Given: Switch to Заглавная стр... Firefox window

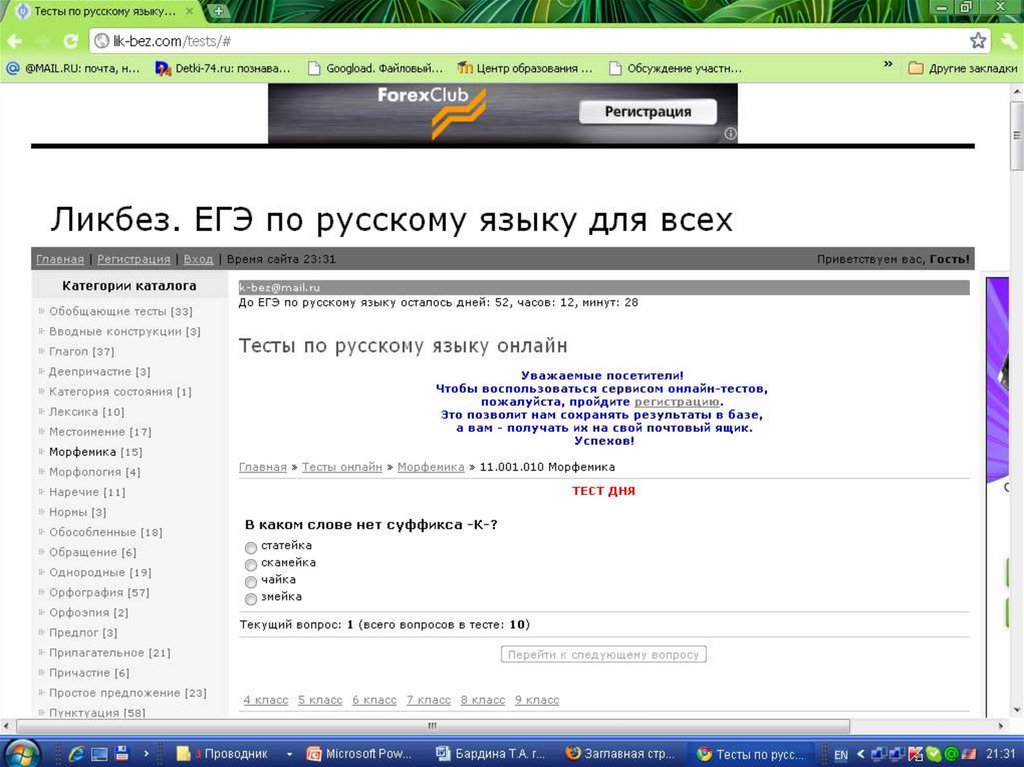Looking at the screenshot, I should click(622, 753).
